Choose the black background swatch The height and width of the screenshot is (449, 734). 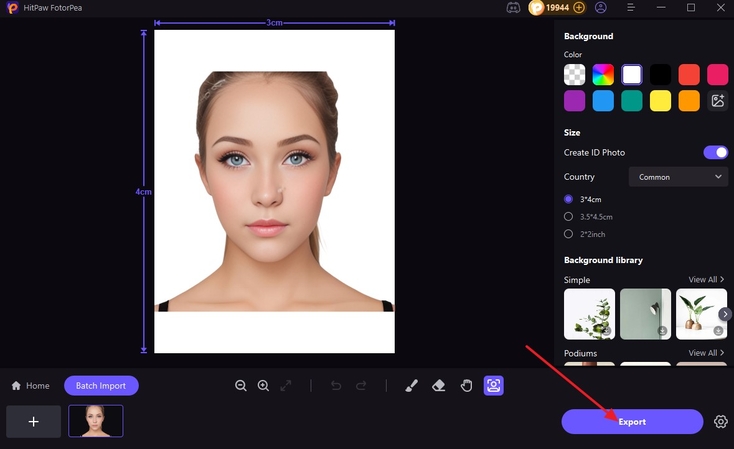661,74
